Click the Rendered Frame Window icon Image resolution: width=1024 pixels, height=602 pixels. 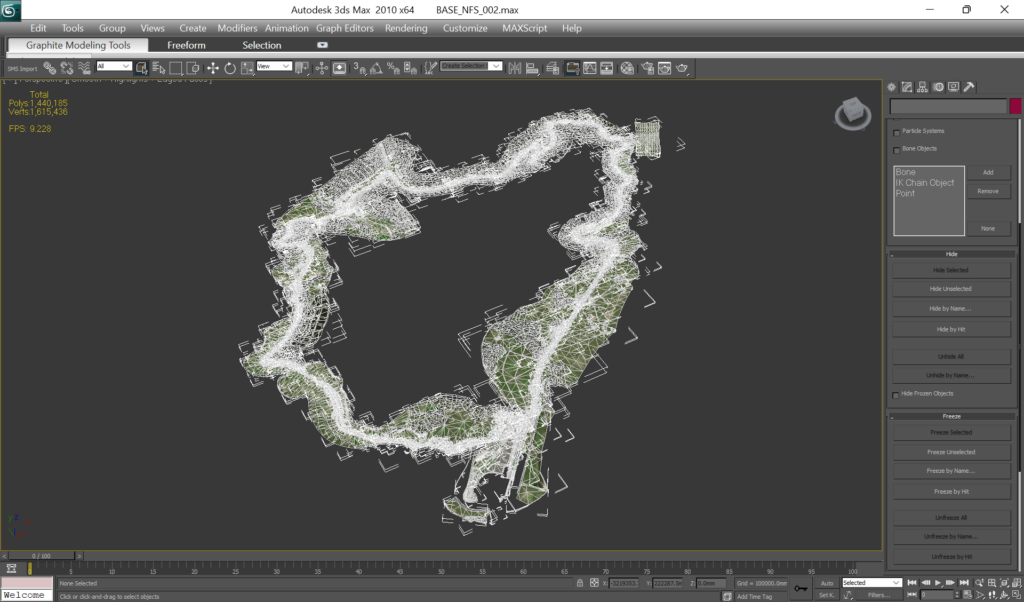coord(665,68)
